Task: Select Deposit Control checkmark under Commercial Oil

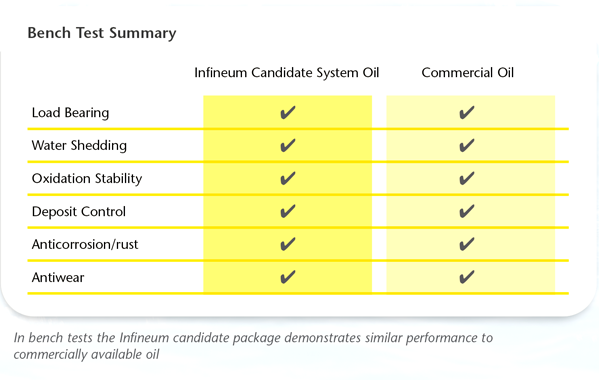Action: pos(467,211)
